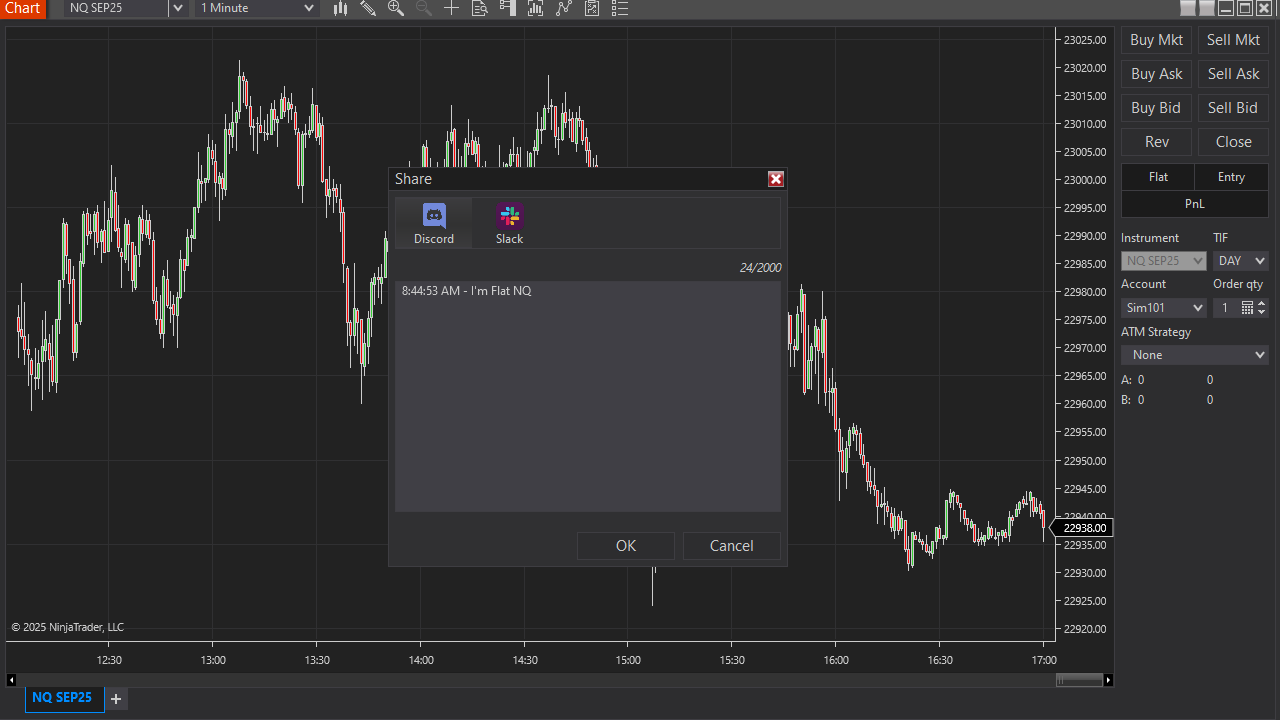Expand the TIF DAY dropdown
This screenshot has width=1280, height=720.
1240,260
